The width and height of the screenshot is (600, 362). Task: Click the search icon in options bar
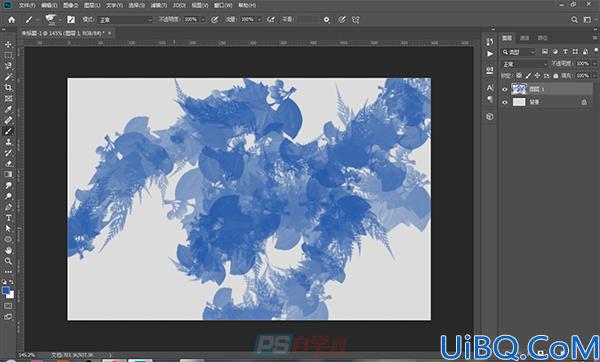tap(574, 20)
